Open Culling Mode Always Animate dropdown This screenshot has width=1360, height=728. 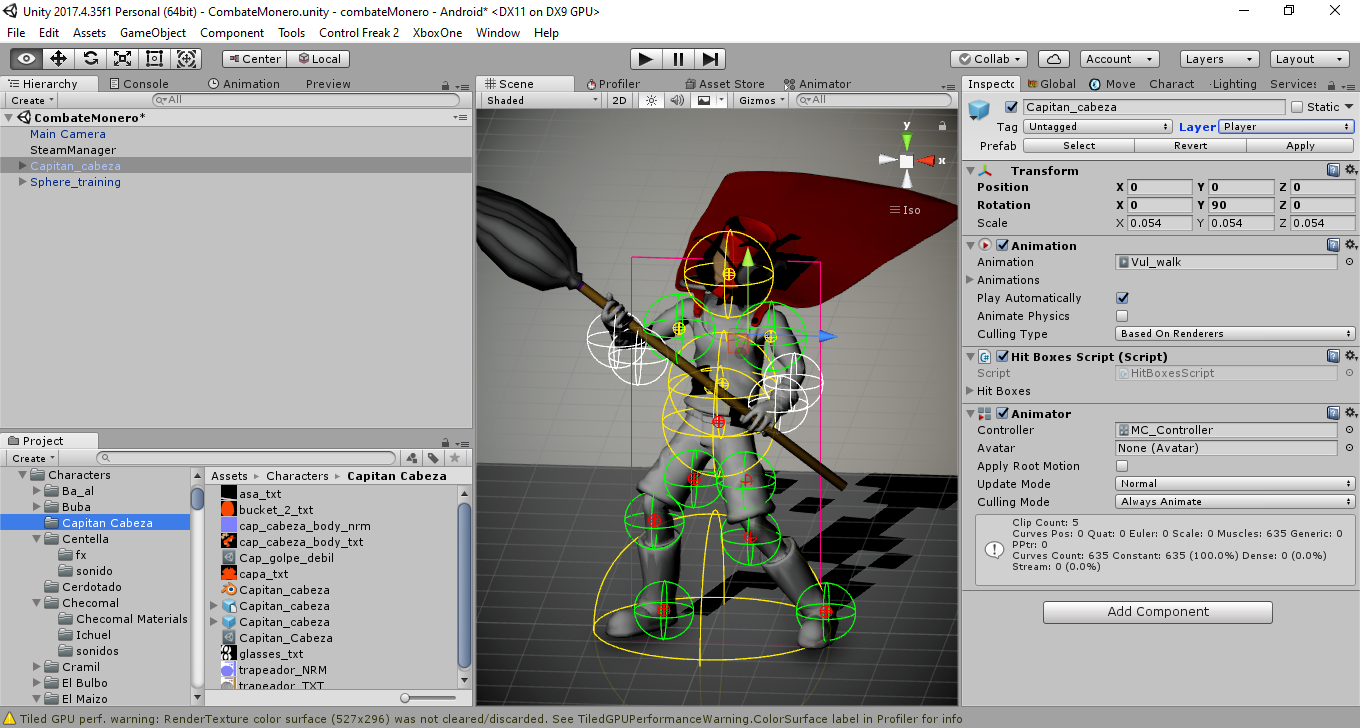1235,502
